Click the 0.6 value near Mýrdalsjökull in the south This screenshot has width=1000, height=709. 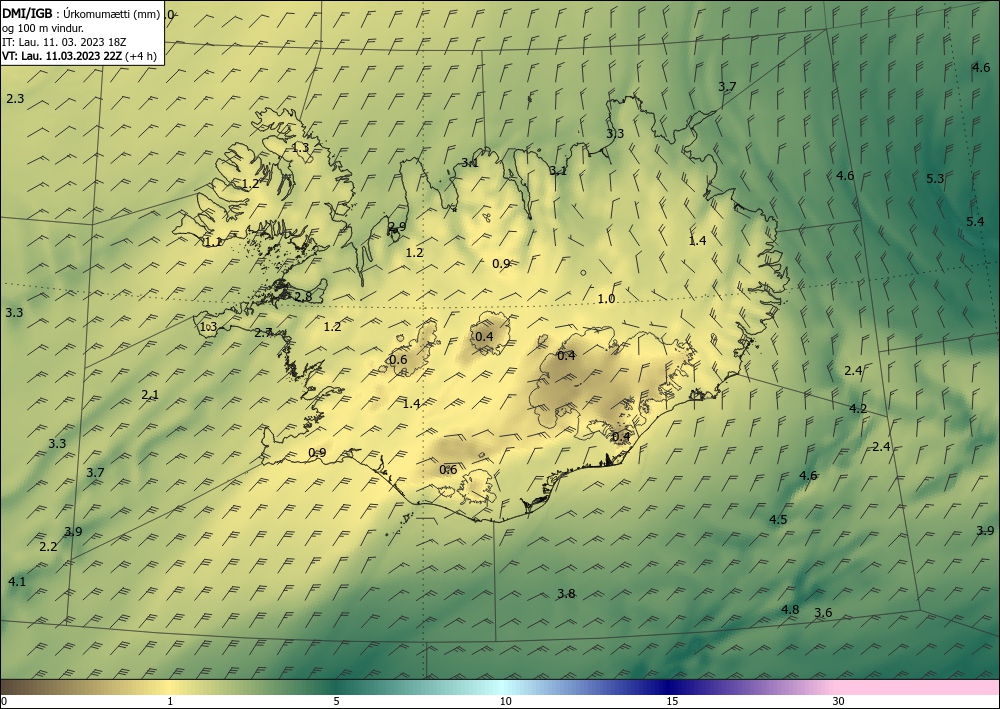(x=448, y=470)
